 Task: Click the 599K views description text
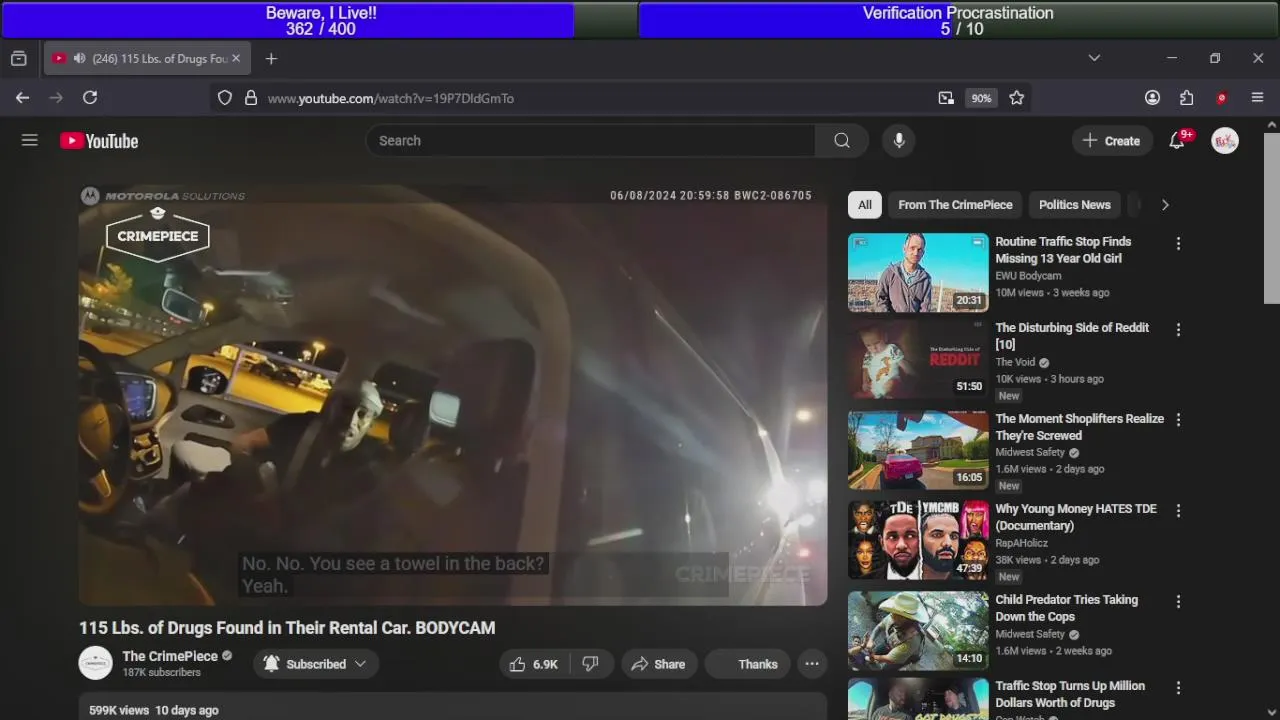click(154, 711)
